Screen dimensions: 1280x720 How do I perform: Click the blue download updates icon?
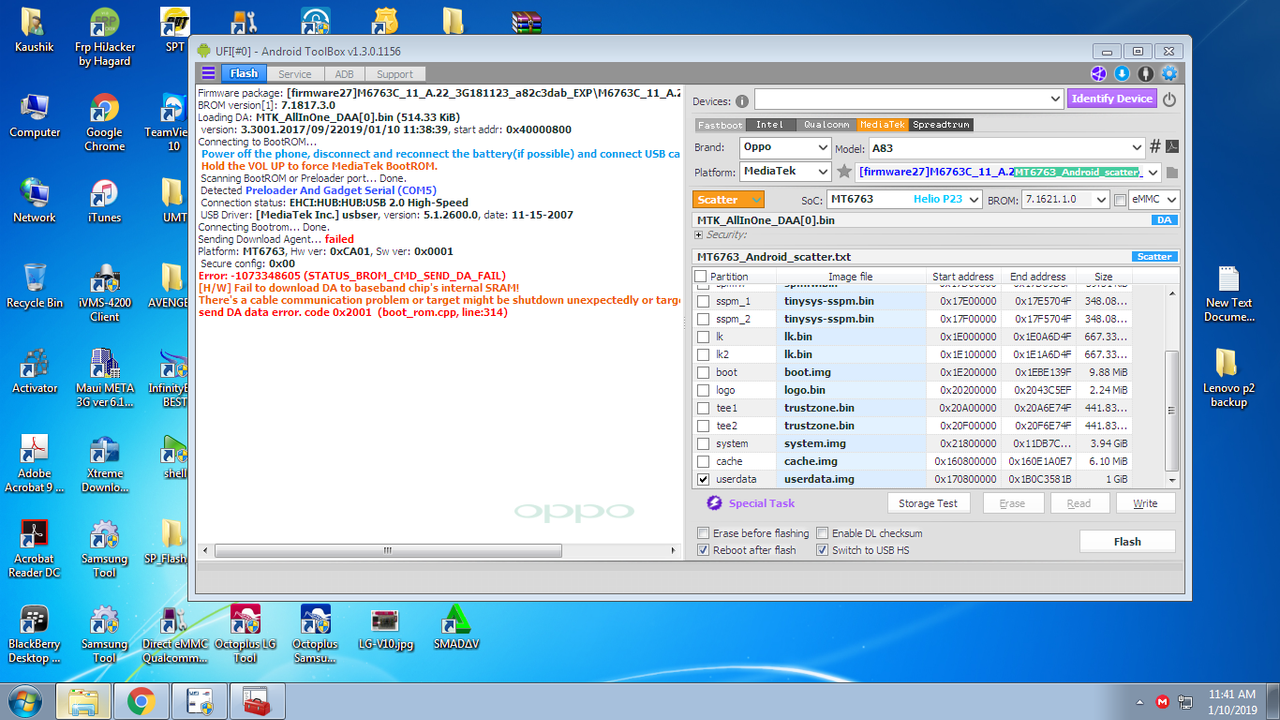(x=1122, y=73)
